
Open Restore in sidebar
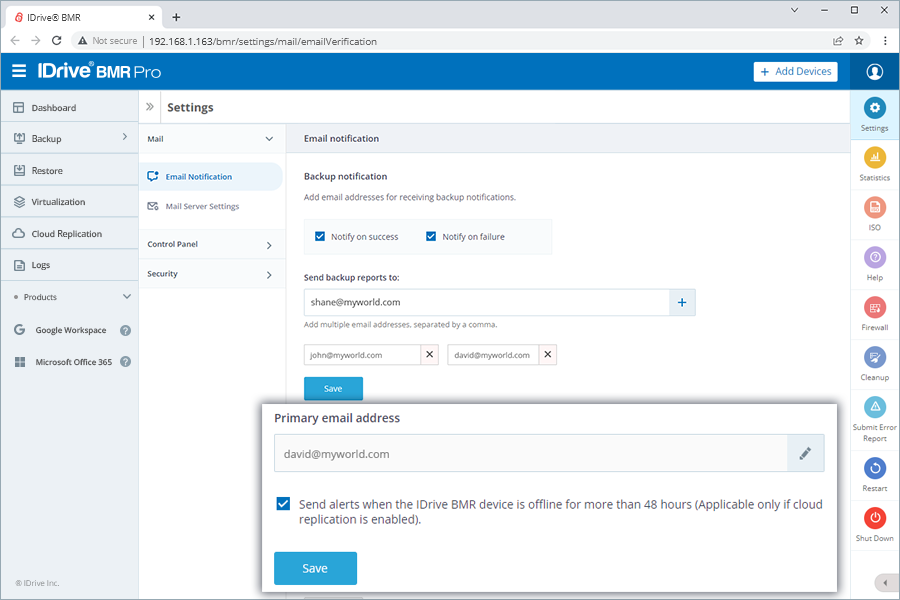(x=69, y=171)
